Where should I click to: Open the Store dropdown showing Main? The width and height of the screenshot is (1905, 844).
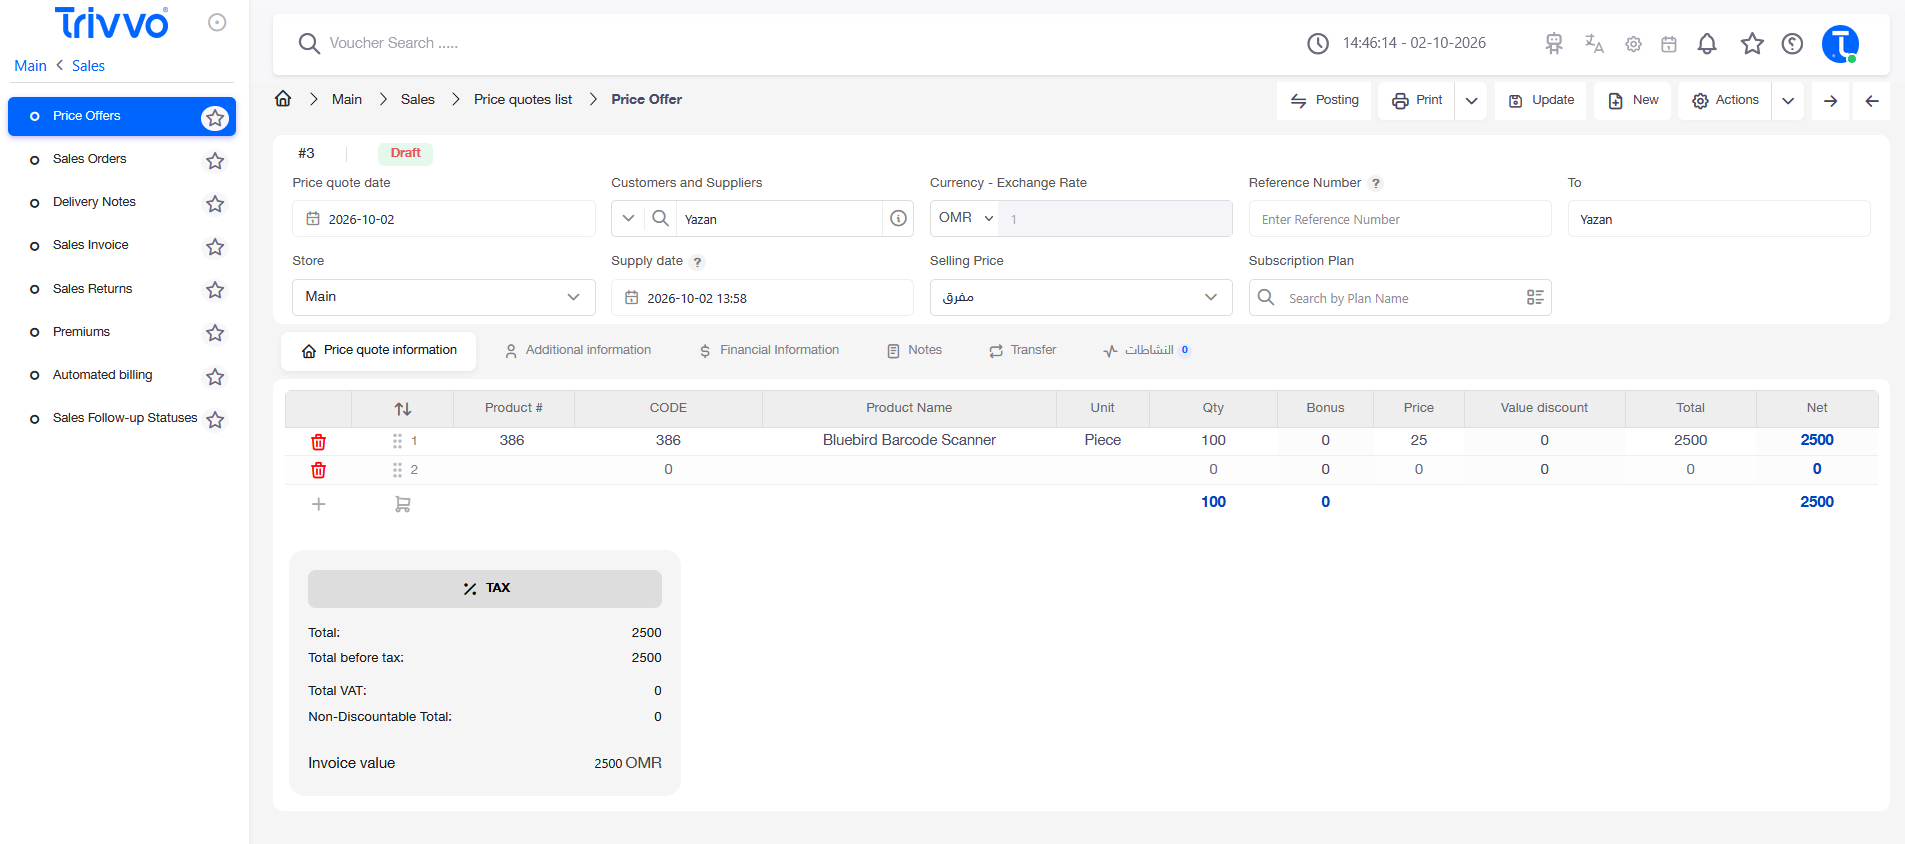pyautogui.click(x=444, y=297)
